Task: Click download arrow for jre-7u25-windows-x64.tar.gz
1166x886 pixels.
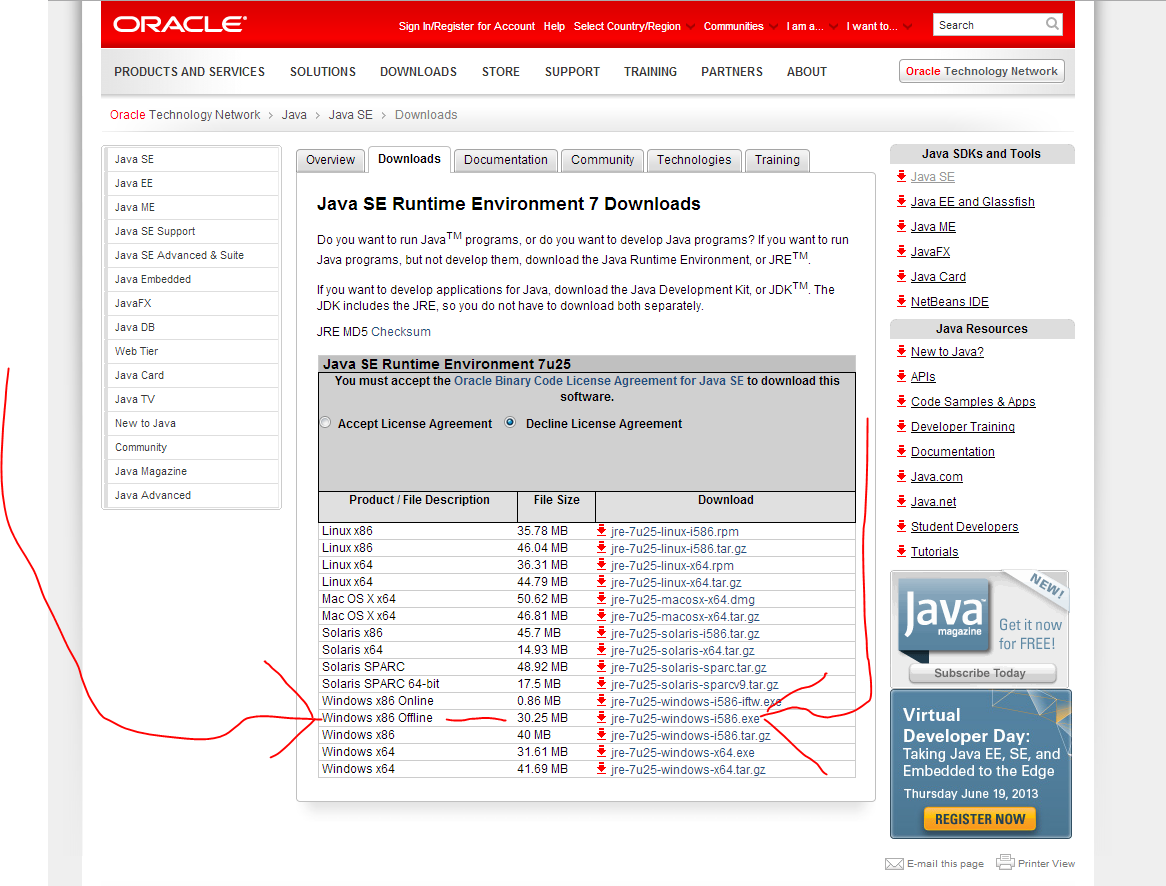Action: pyautogui.click(x=602, y=769)
